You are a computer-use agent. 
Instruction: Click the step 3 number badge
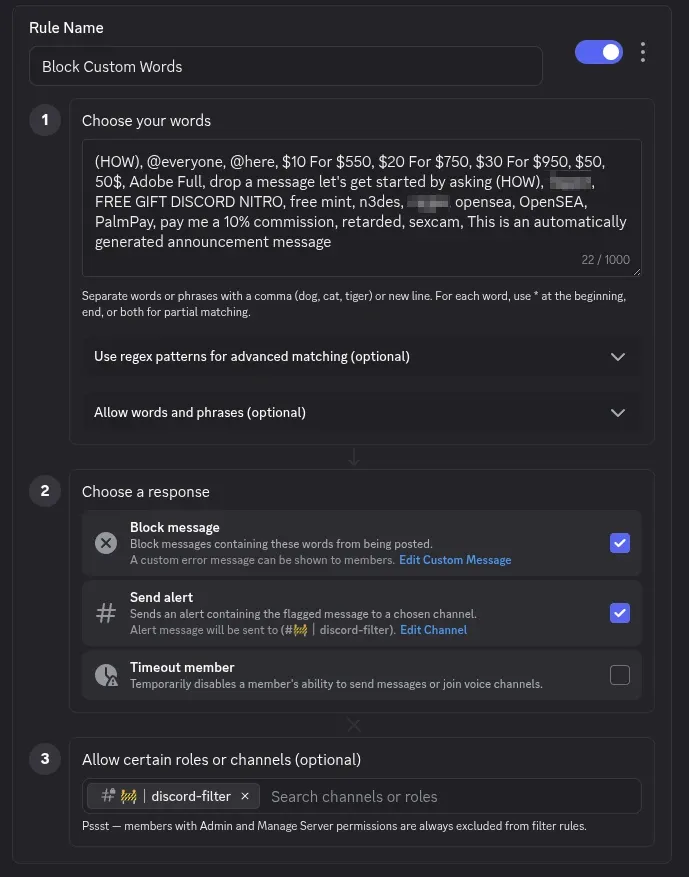point(45,759)
